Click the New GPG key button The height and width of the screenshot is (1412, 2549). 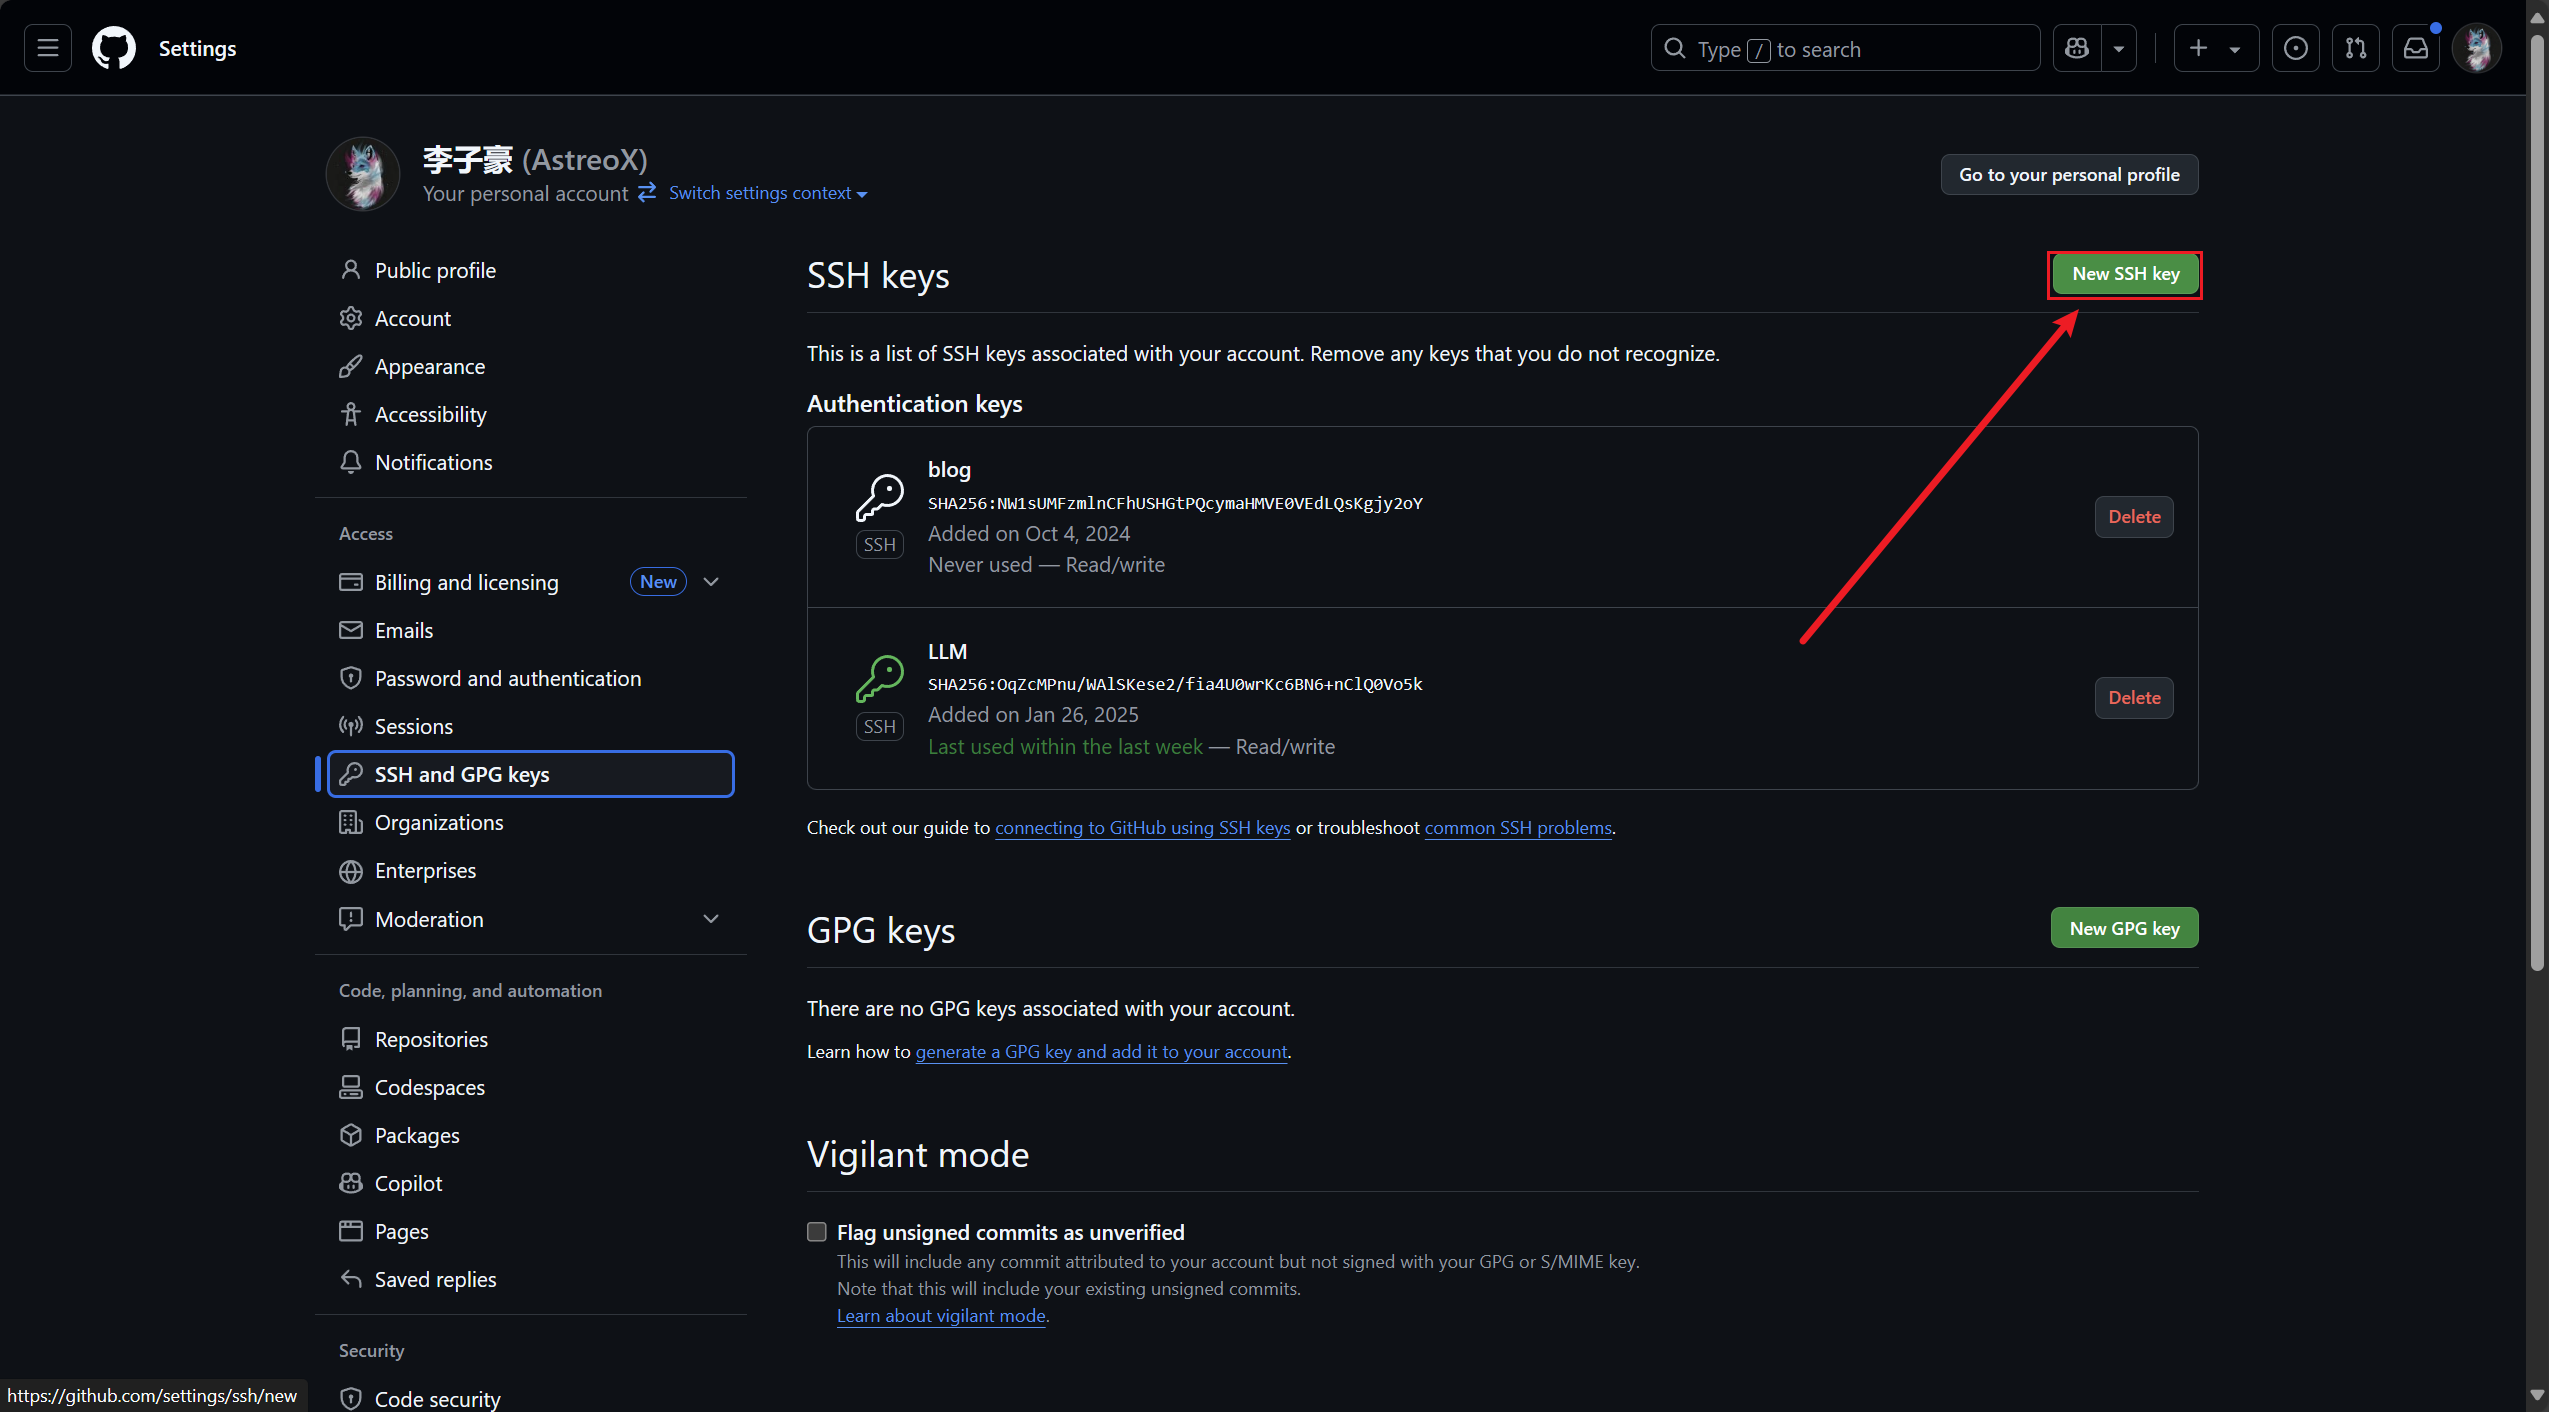[2124, 928]
